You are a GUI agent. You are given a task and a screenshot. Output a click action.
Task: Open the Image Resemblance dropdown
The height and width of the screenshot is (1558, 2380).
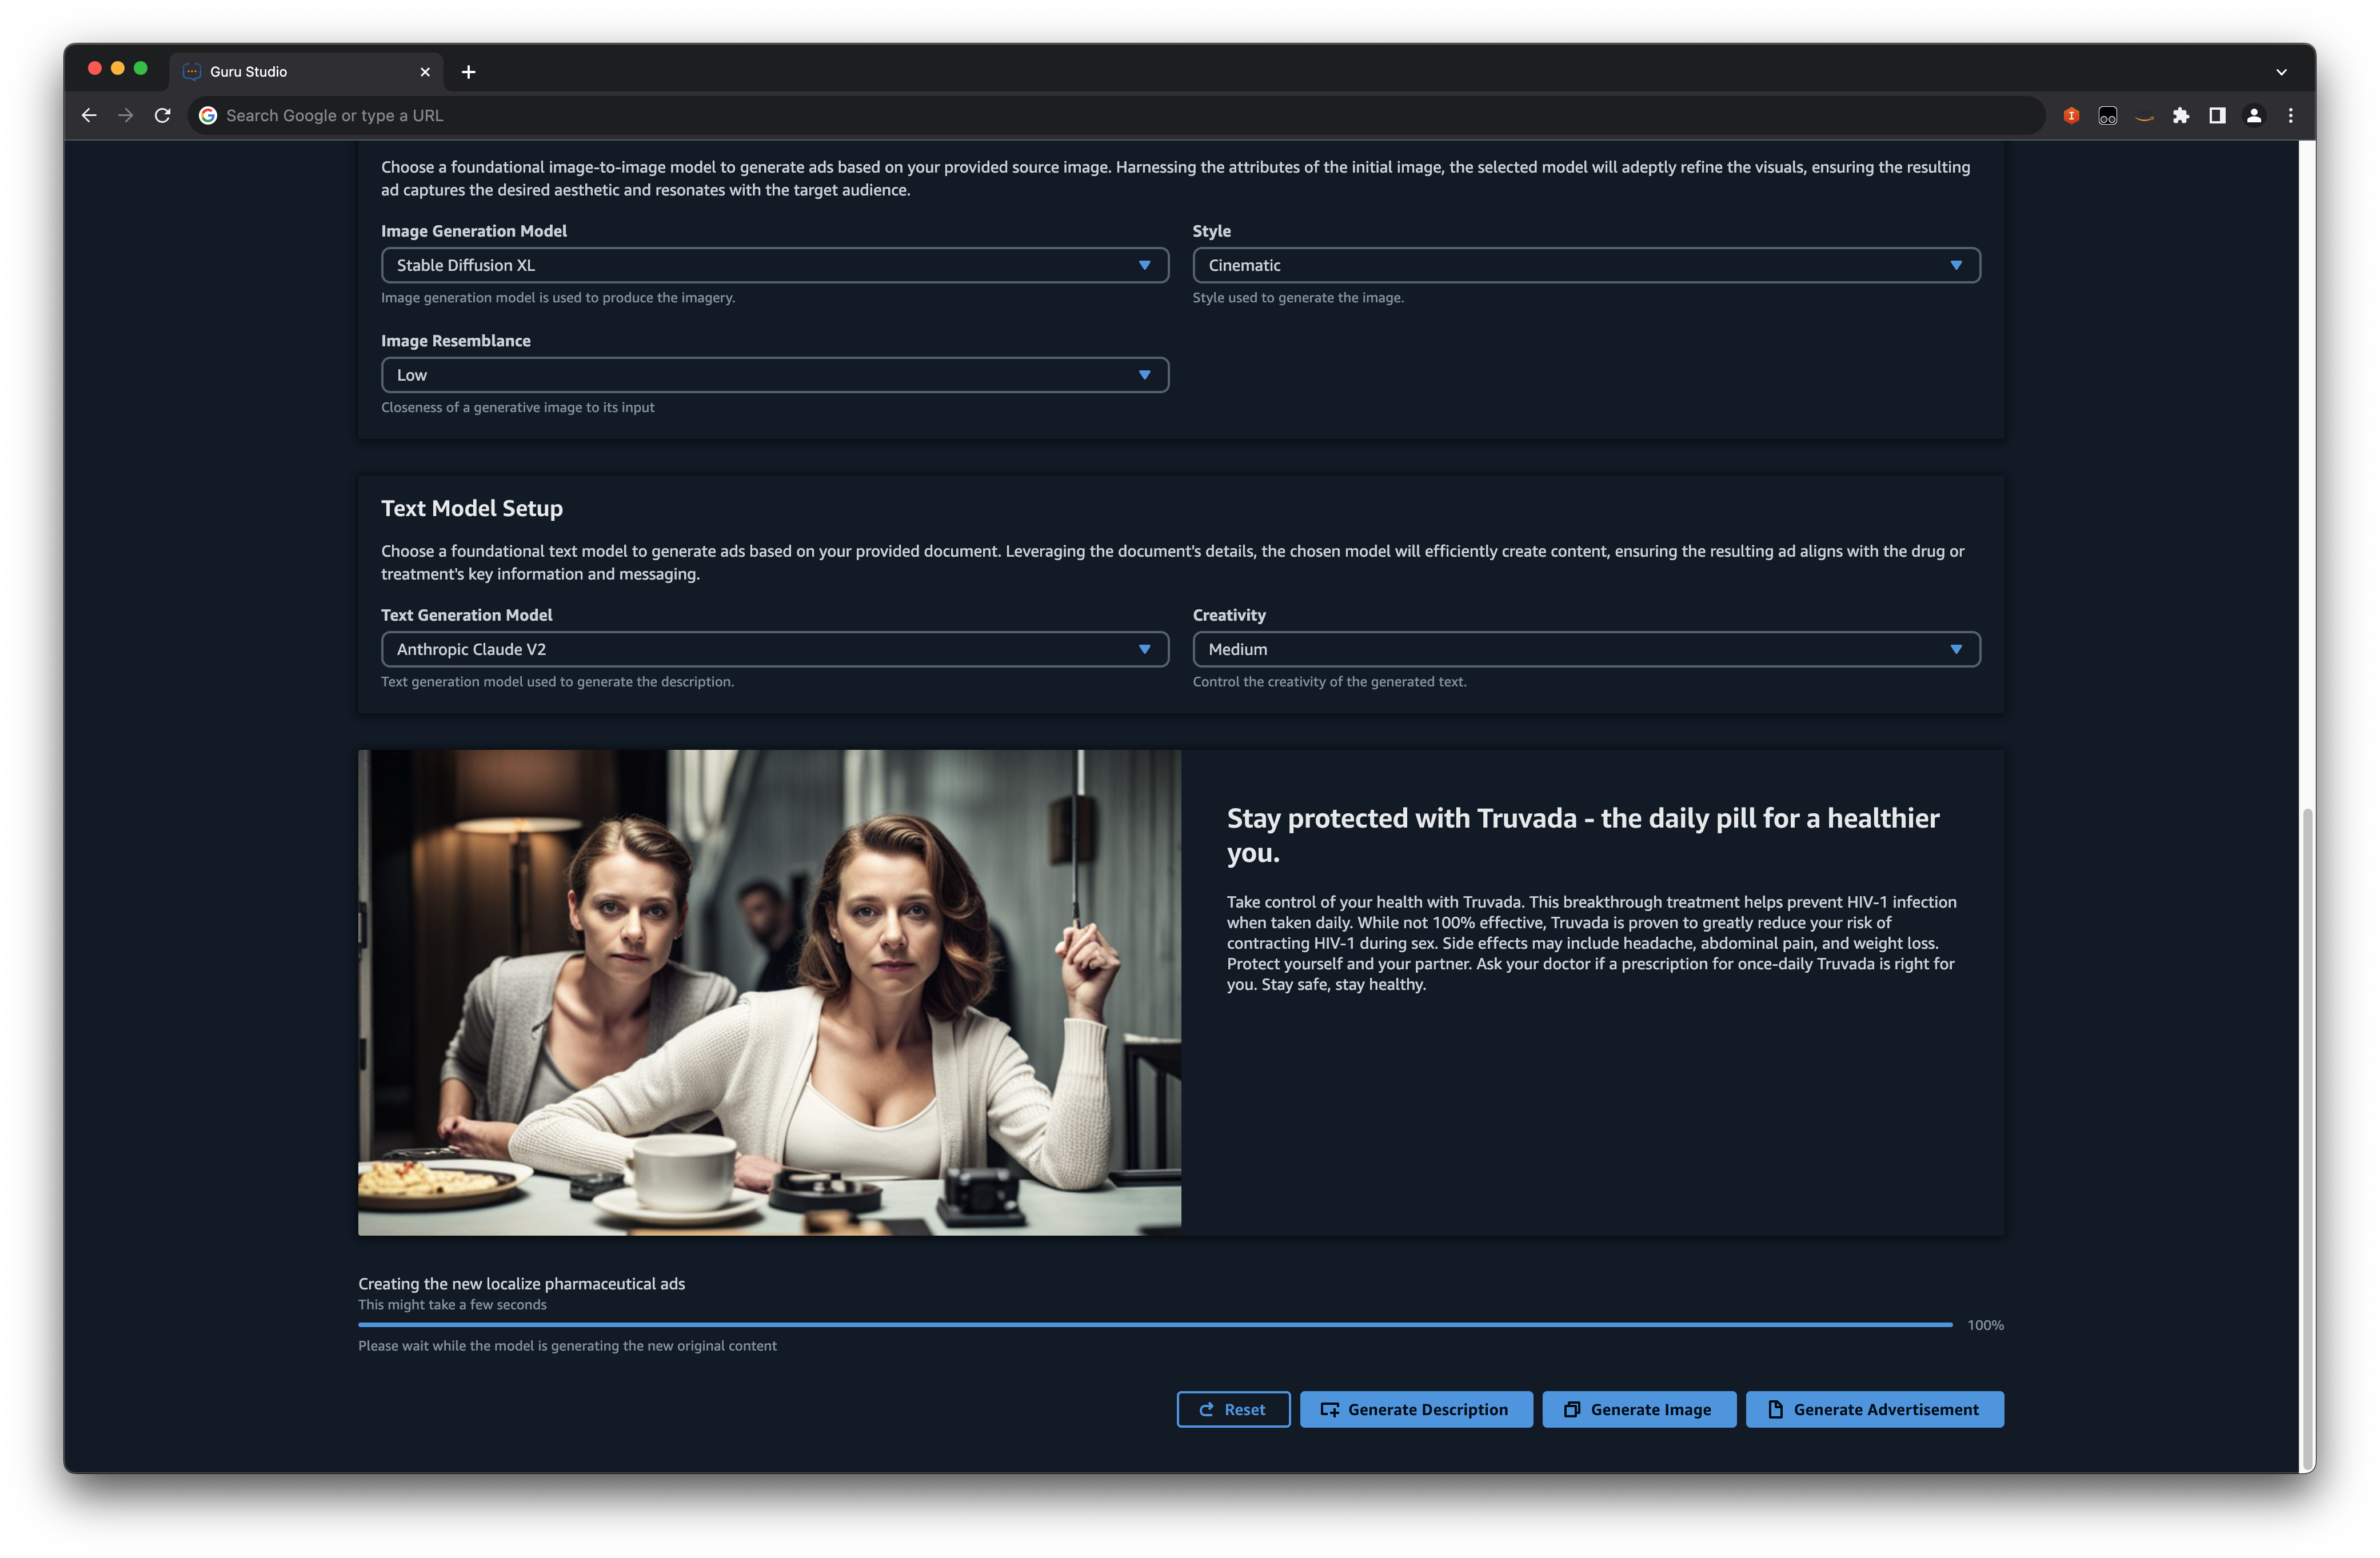[x=774, y=375]
